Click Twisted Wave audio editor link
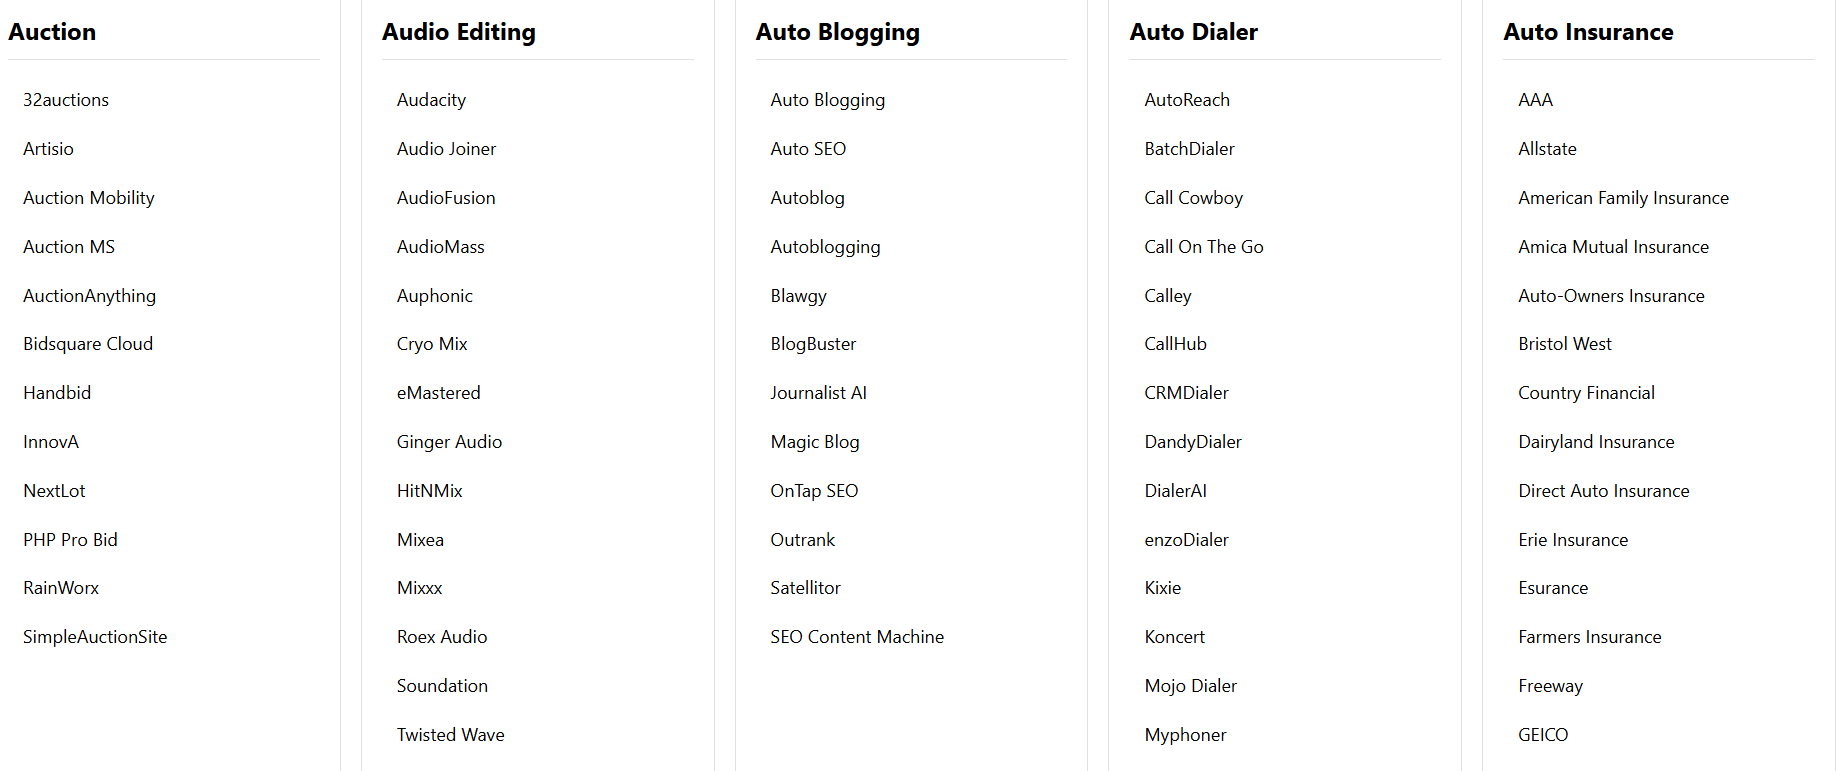The image size is (1837, 771). tap(450, 734)
